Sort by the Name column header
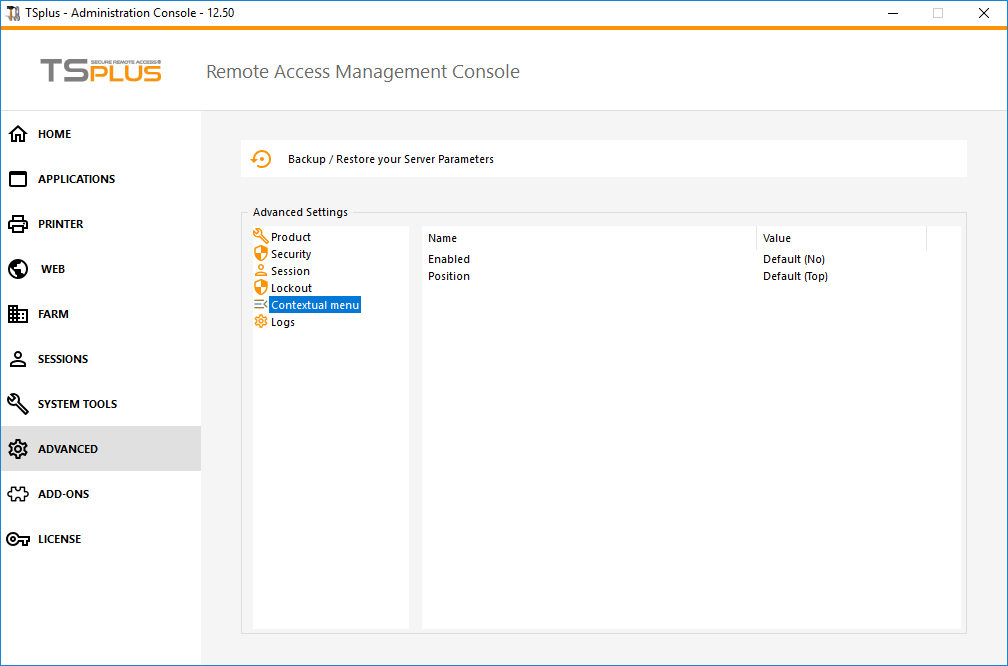 coord(443,238)
